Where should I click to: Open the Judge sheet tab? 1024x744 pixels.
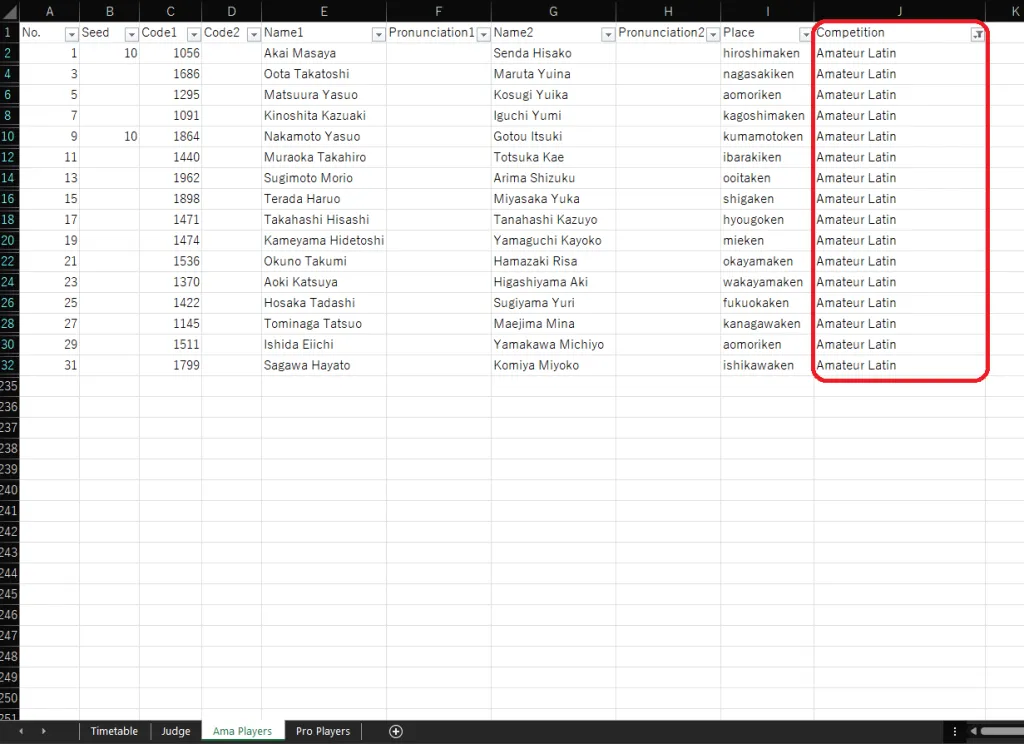176,732
